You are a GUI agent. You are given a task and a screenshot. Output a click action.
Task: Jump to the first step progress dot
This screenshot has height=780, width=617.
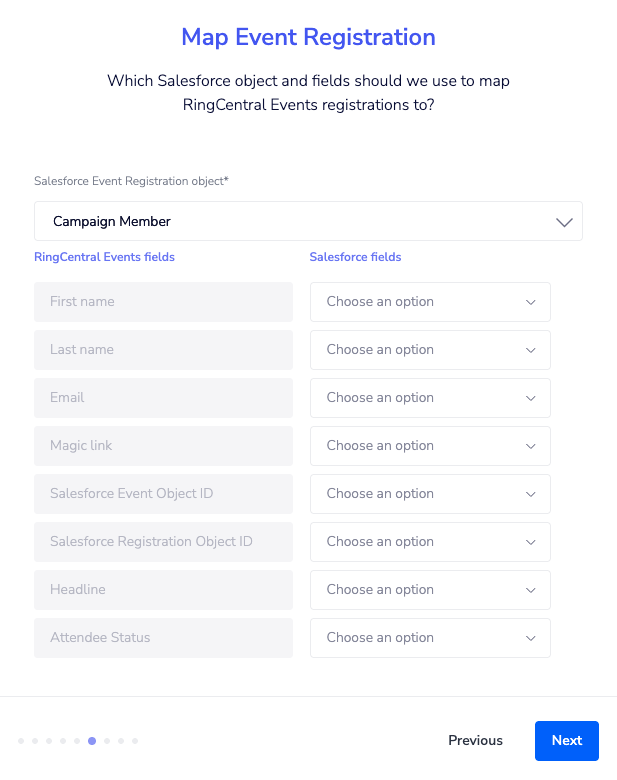[x=21, y=741]
